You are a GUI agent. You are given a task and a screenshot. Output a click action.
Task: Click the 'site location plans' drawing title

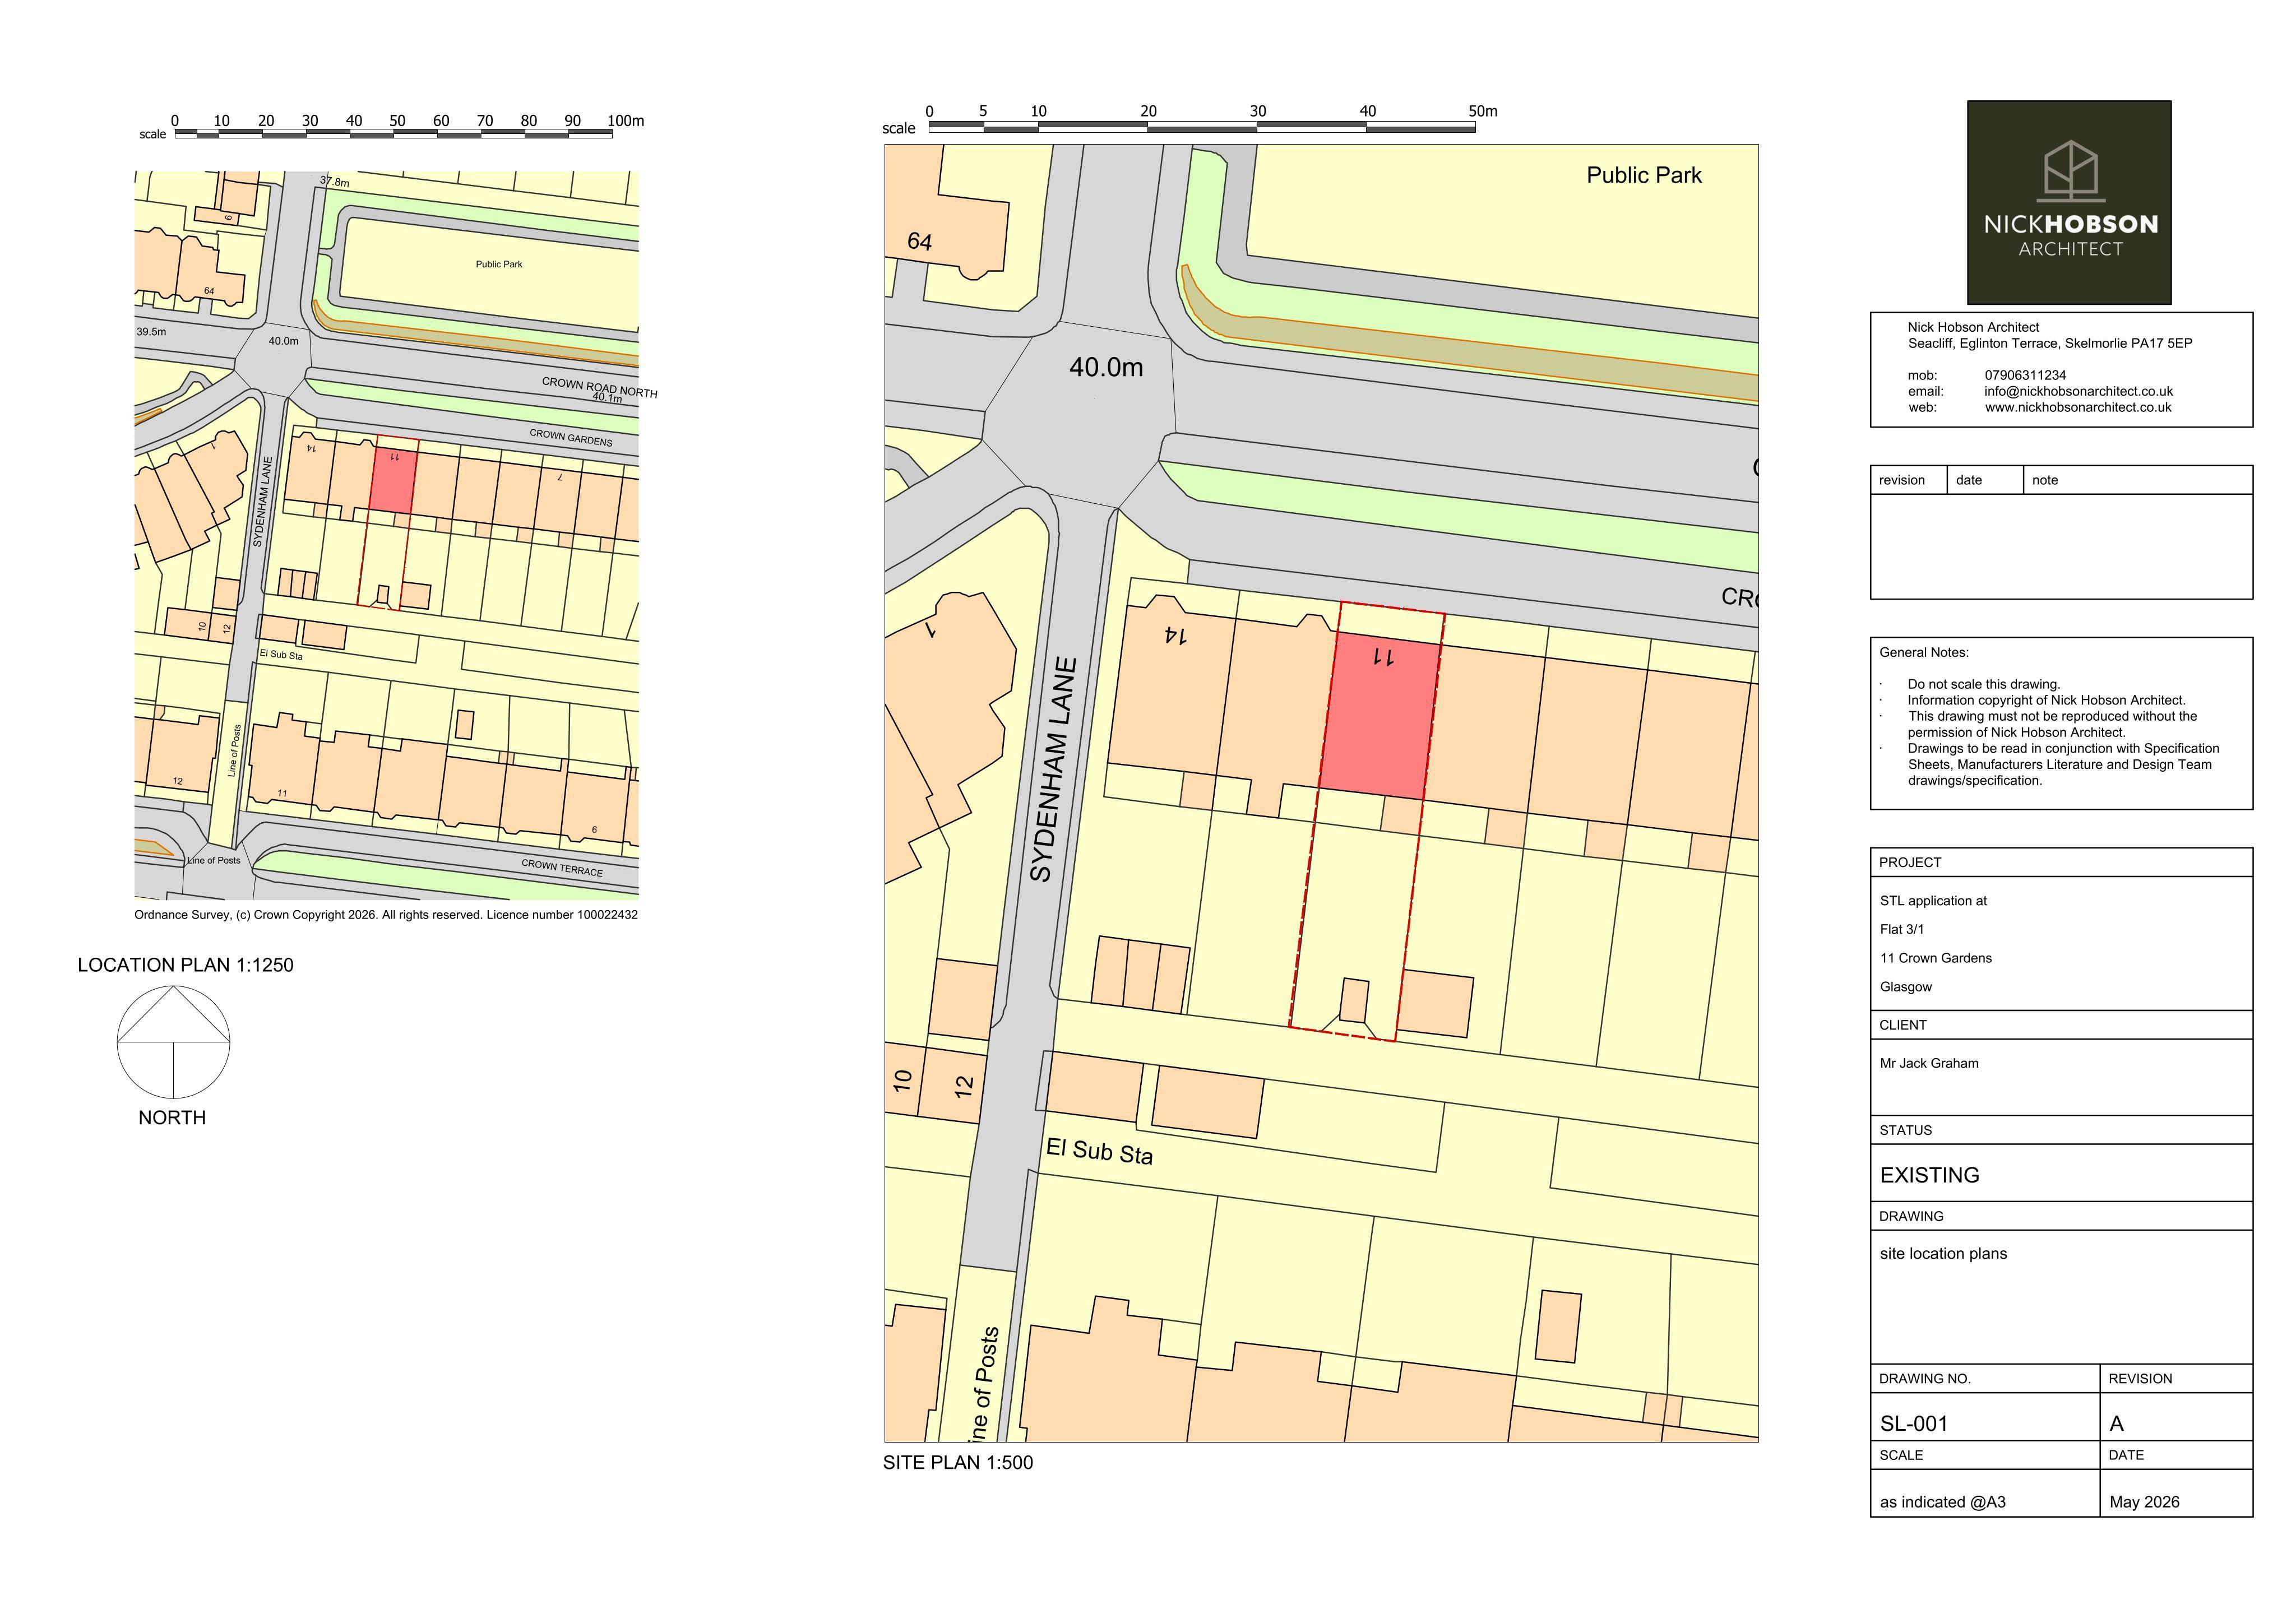coord(1943,1254)
